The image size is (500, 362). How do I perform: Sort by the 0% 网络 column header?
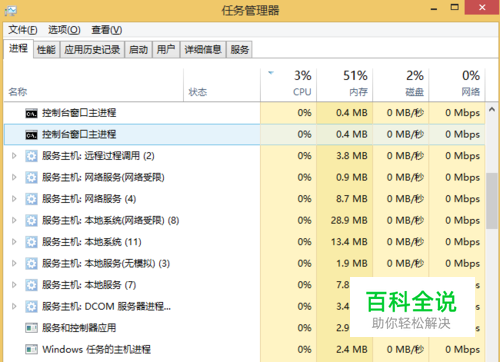point(457,85)
